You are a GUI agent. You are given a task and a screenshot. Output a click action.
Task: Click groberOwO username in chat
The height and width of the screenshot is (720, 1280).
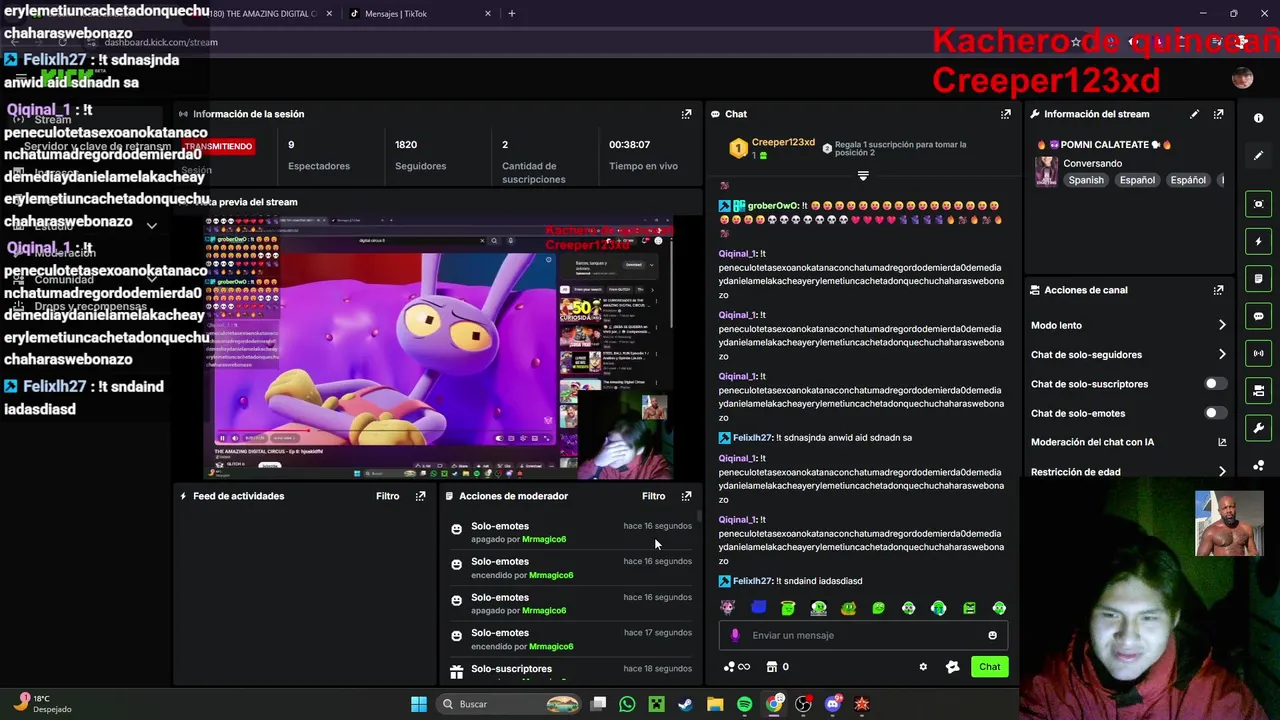[772, 206]
